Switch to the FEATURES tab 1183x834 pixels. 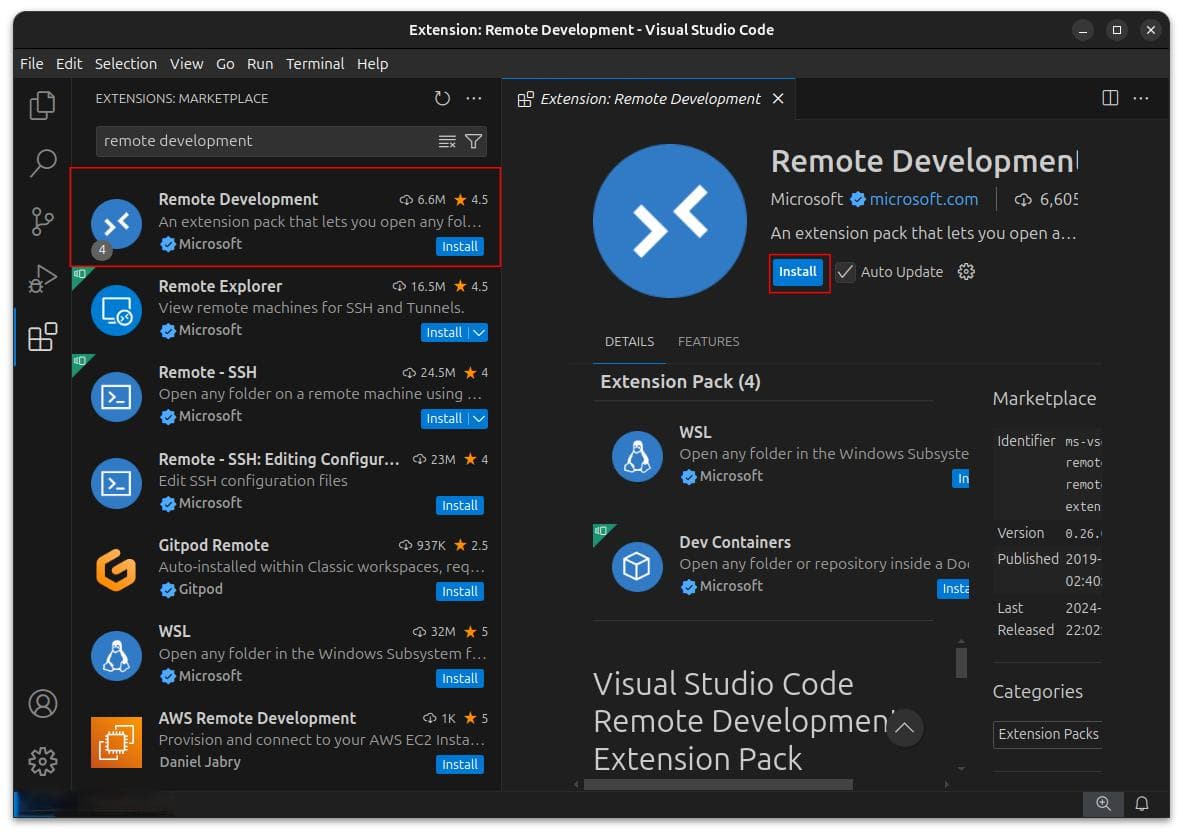pyautogui.click(x=708, y=342)
